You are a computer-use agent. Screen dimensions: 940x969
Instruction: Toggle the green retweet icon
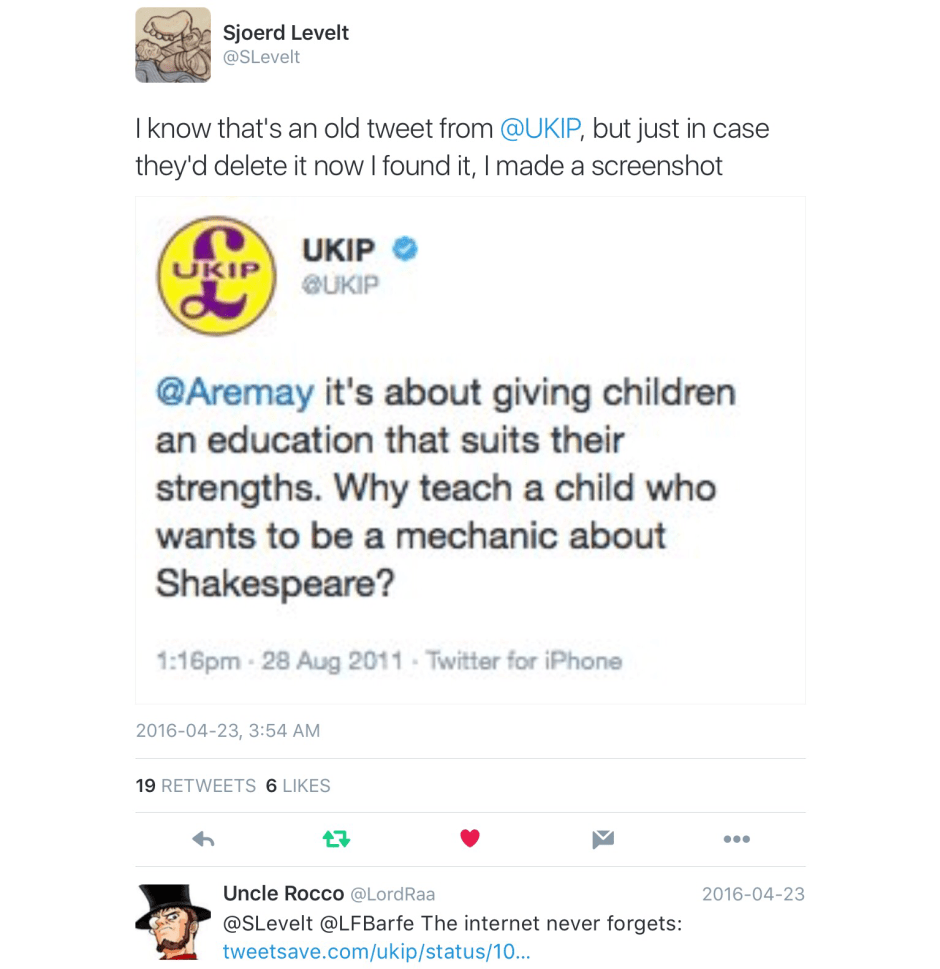pyautogui.click(x=336, y=839)
